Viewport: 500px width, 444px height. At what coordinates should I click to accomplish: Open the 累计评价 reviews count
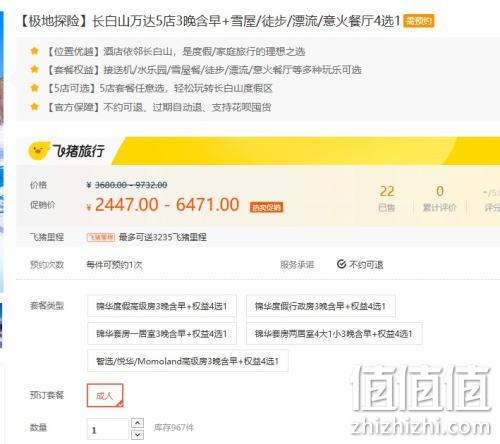pos(439,199)
